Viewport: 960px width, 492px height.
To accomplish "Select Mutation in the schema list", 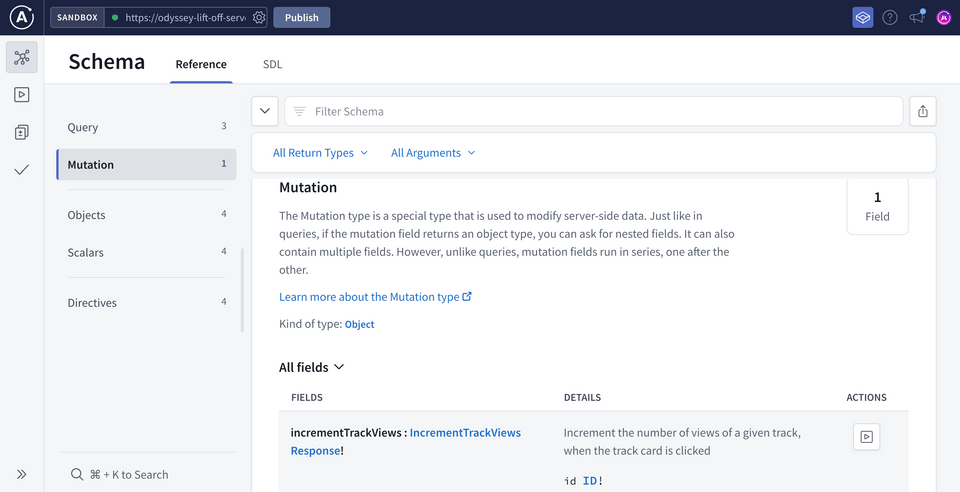I will coord(146,165).
